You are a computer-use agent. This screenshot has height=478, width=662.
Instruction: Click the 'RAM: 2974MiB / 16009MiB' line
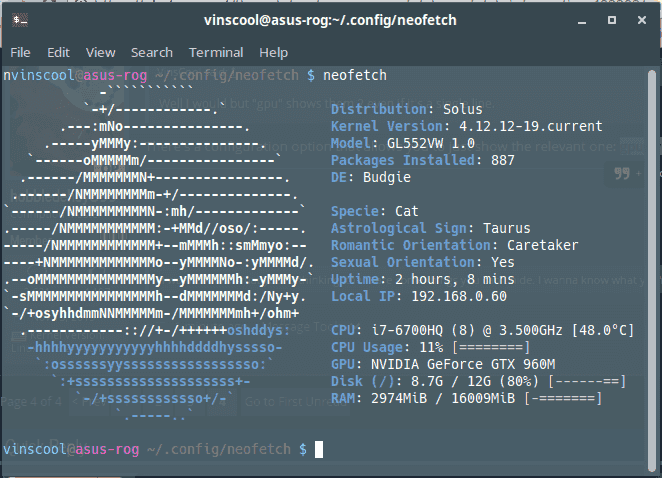(x=467, y=398)
